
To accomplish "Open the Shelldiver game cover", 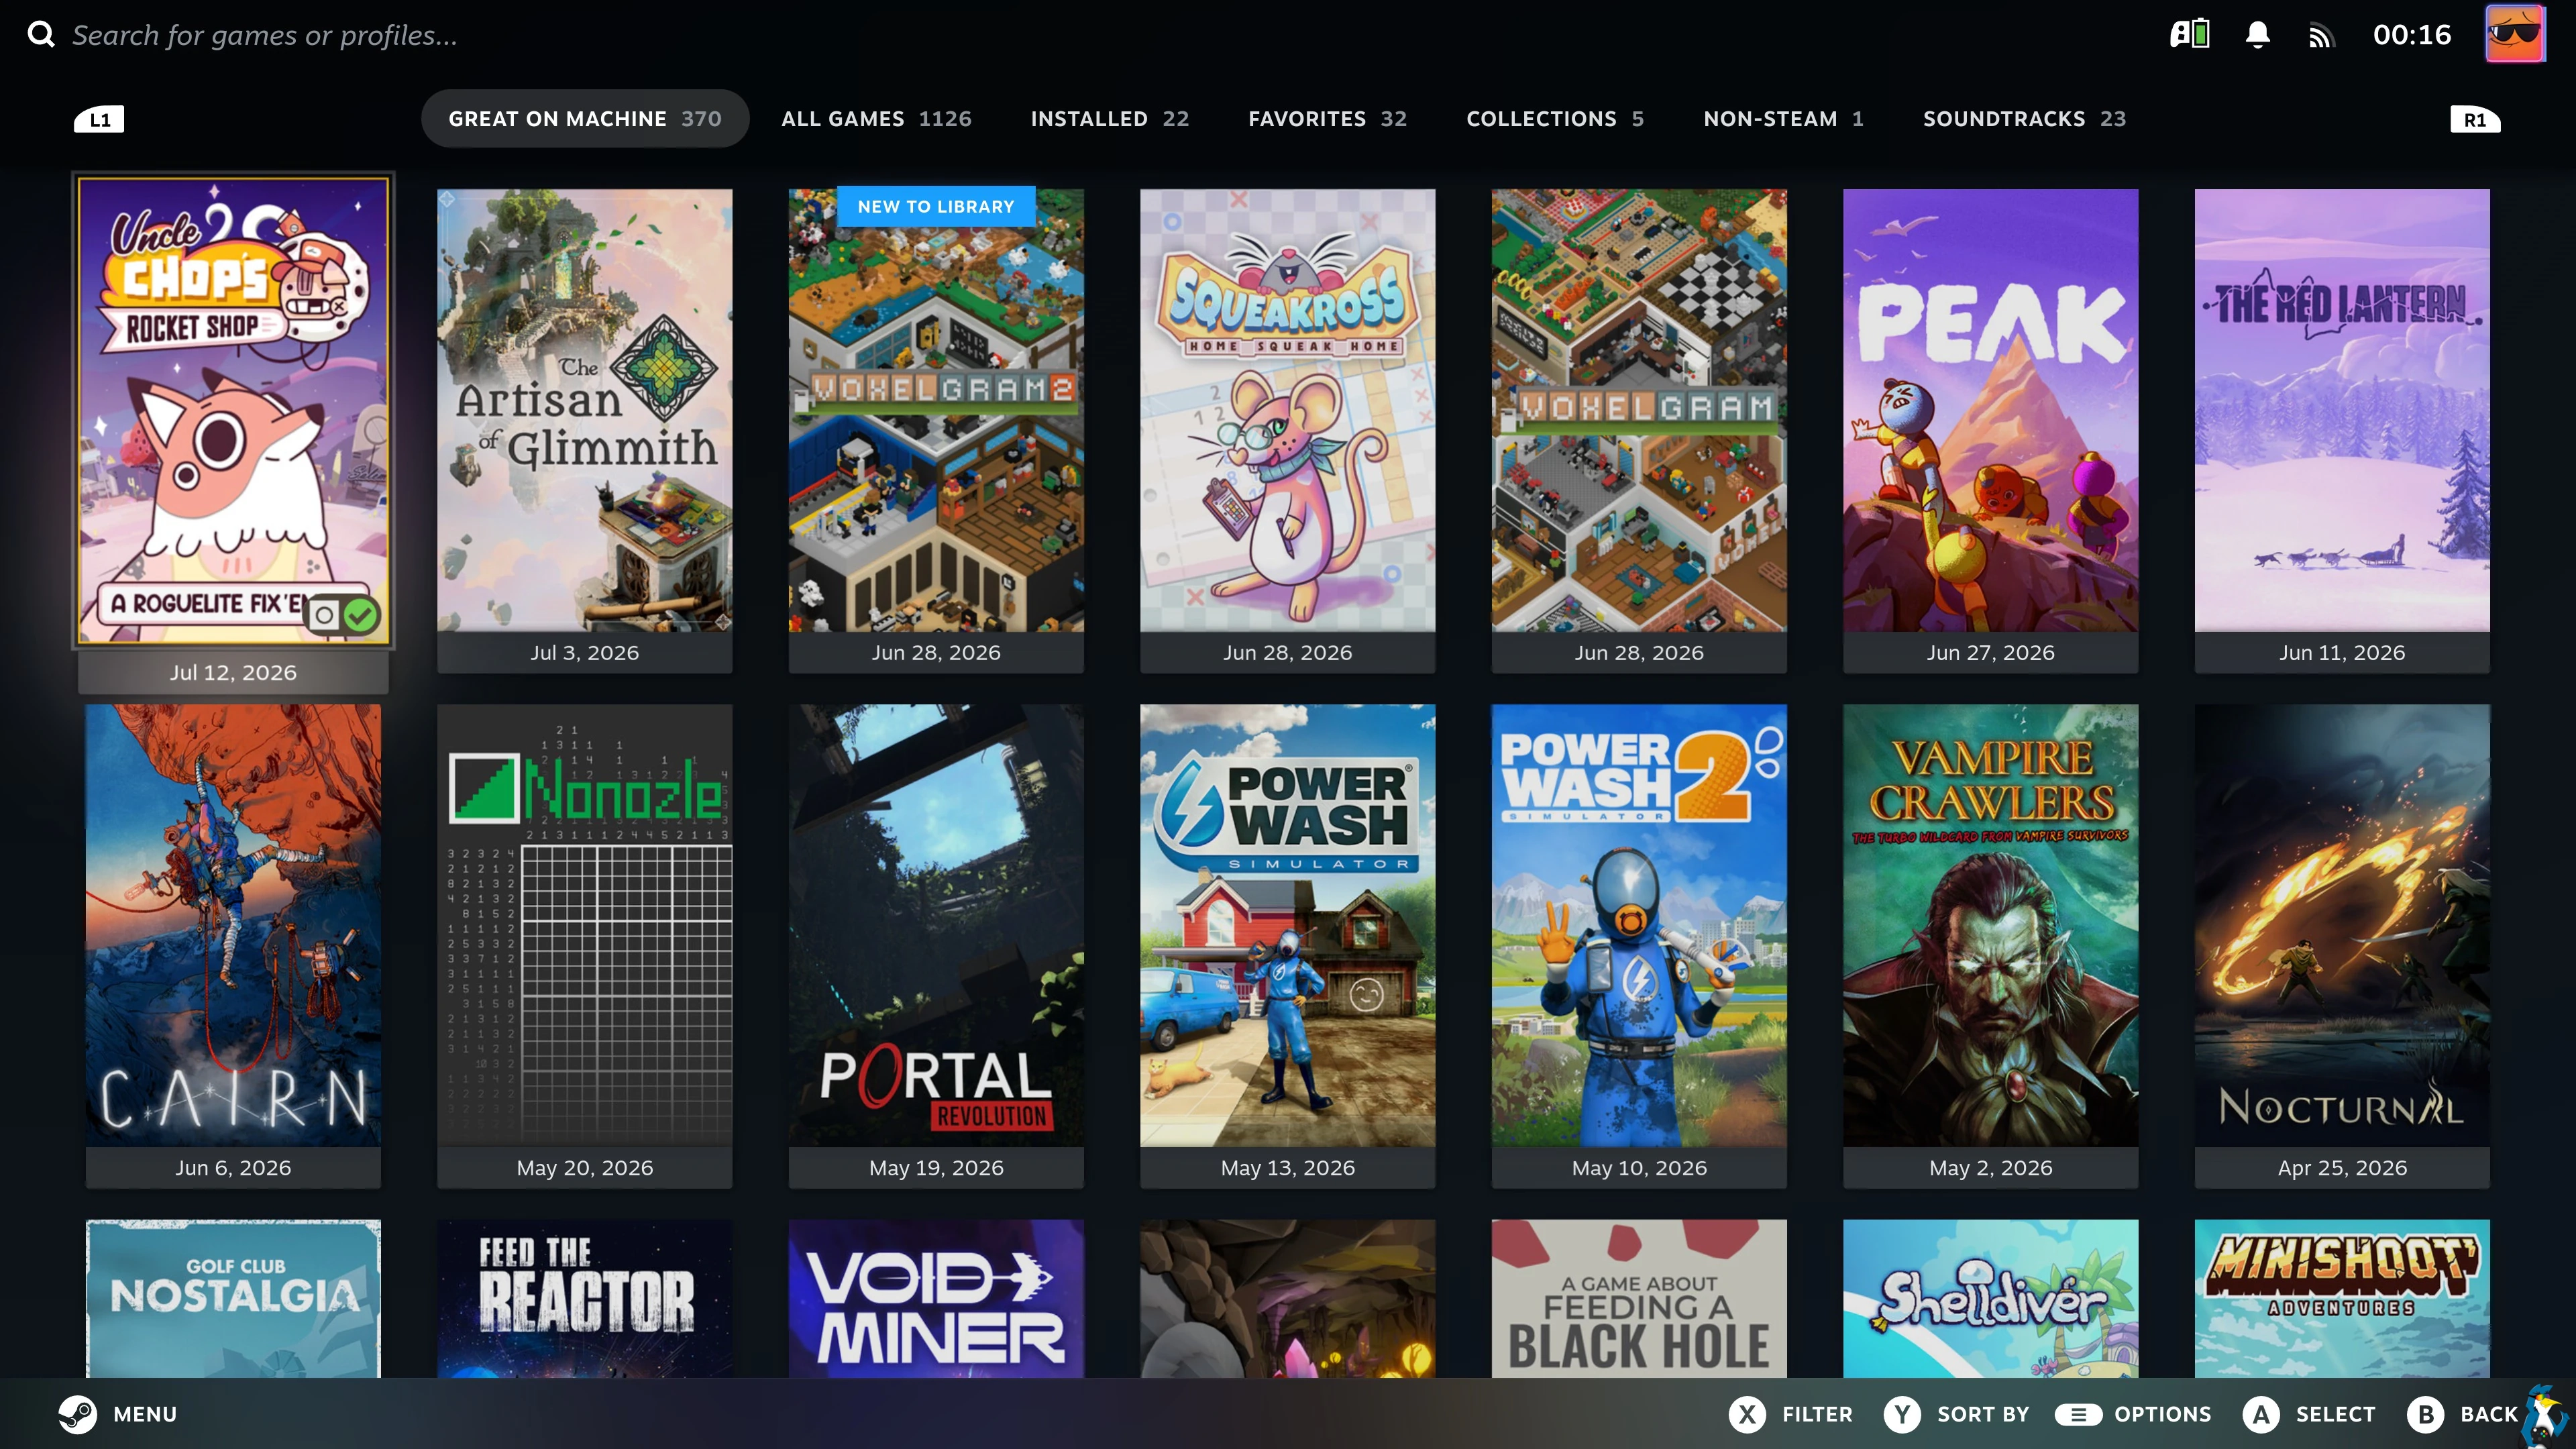I will point(1991,1298).
